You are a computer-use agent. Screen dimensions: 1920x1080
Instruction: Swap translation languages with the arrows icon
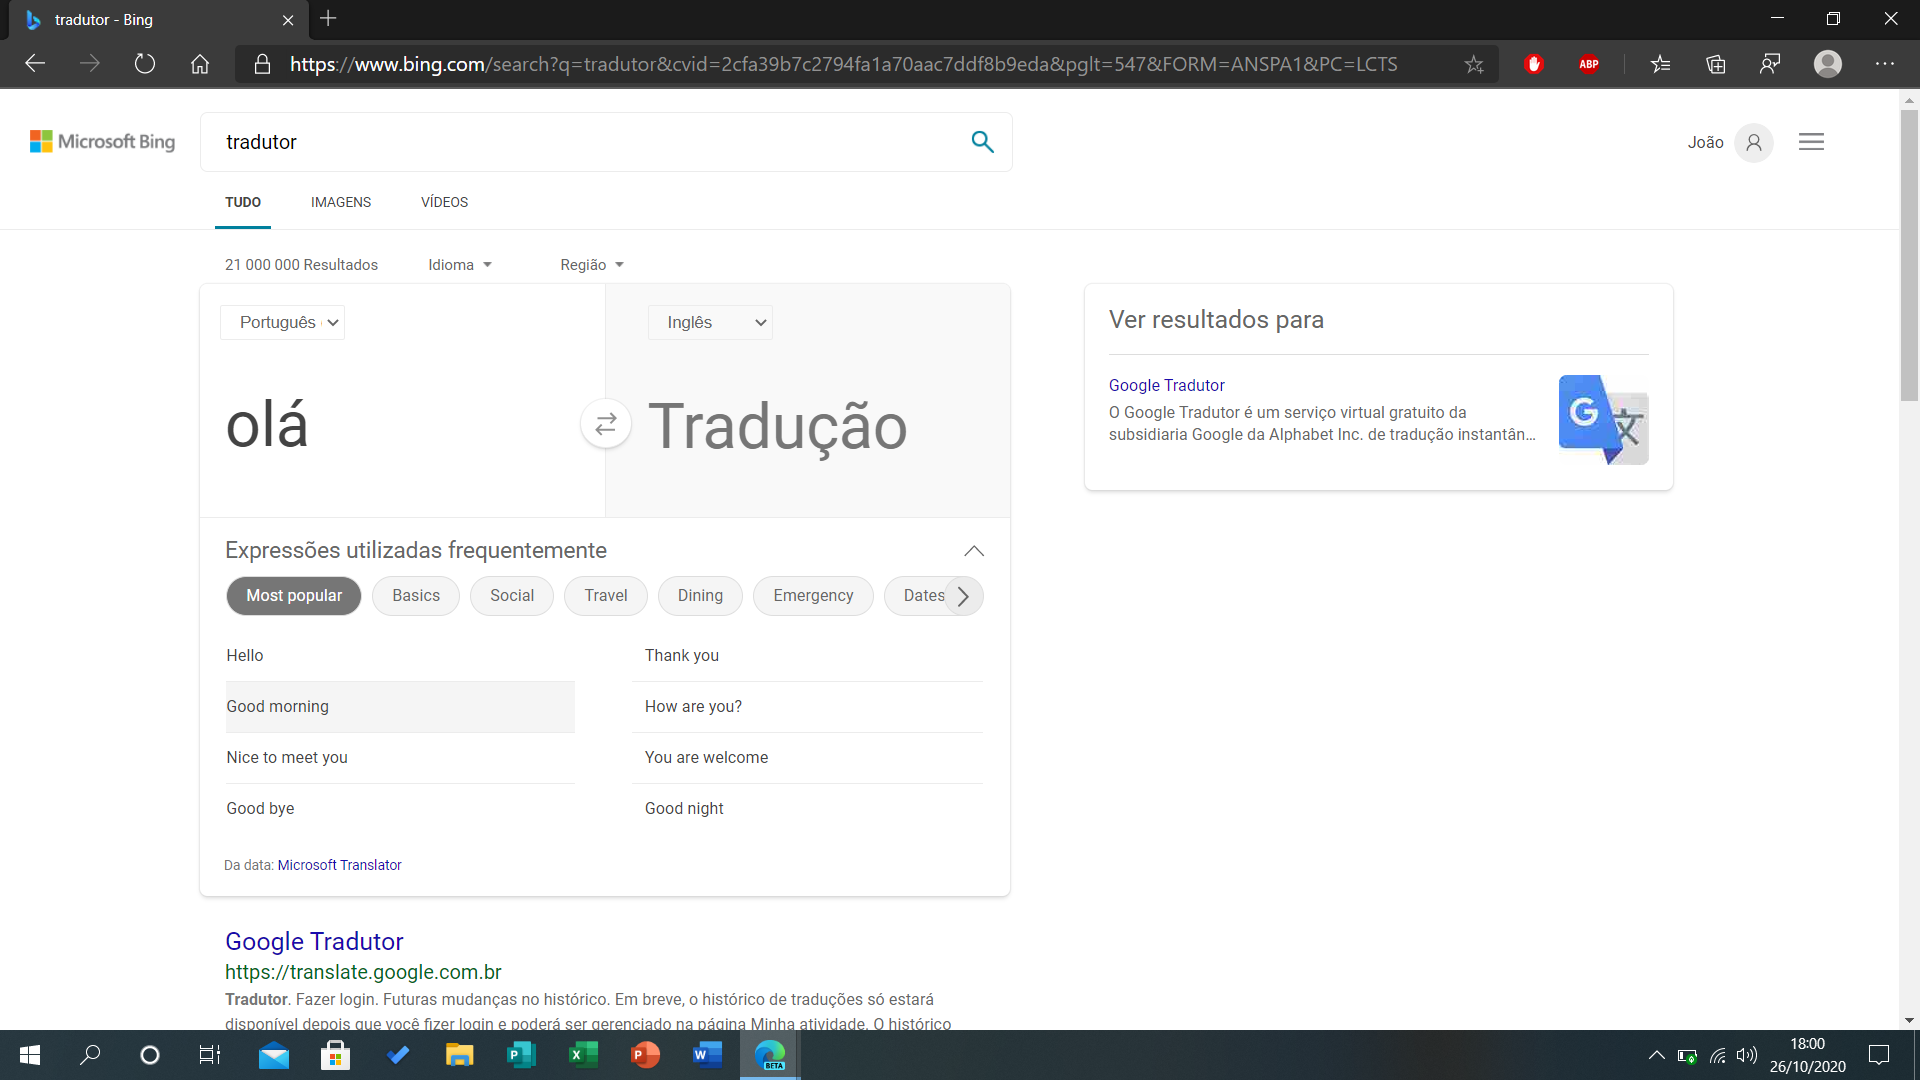point(606,425)
